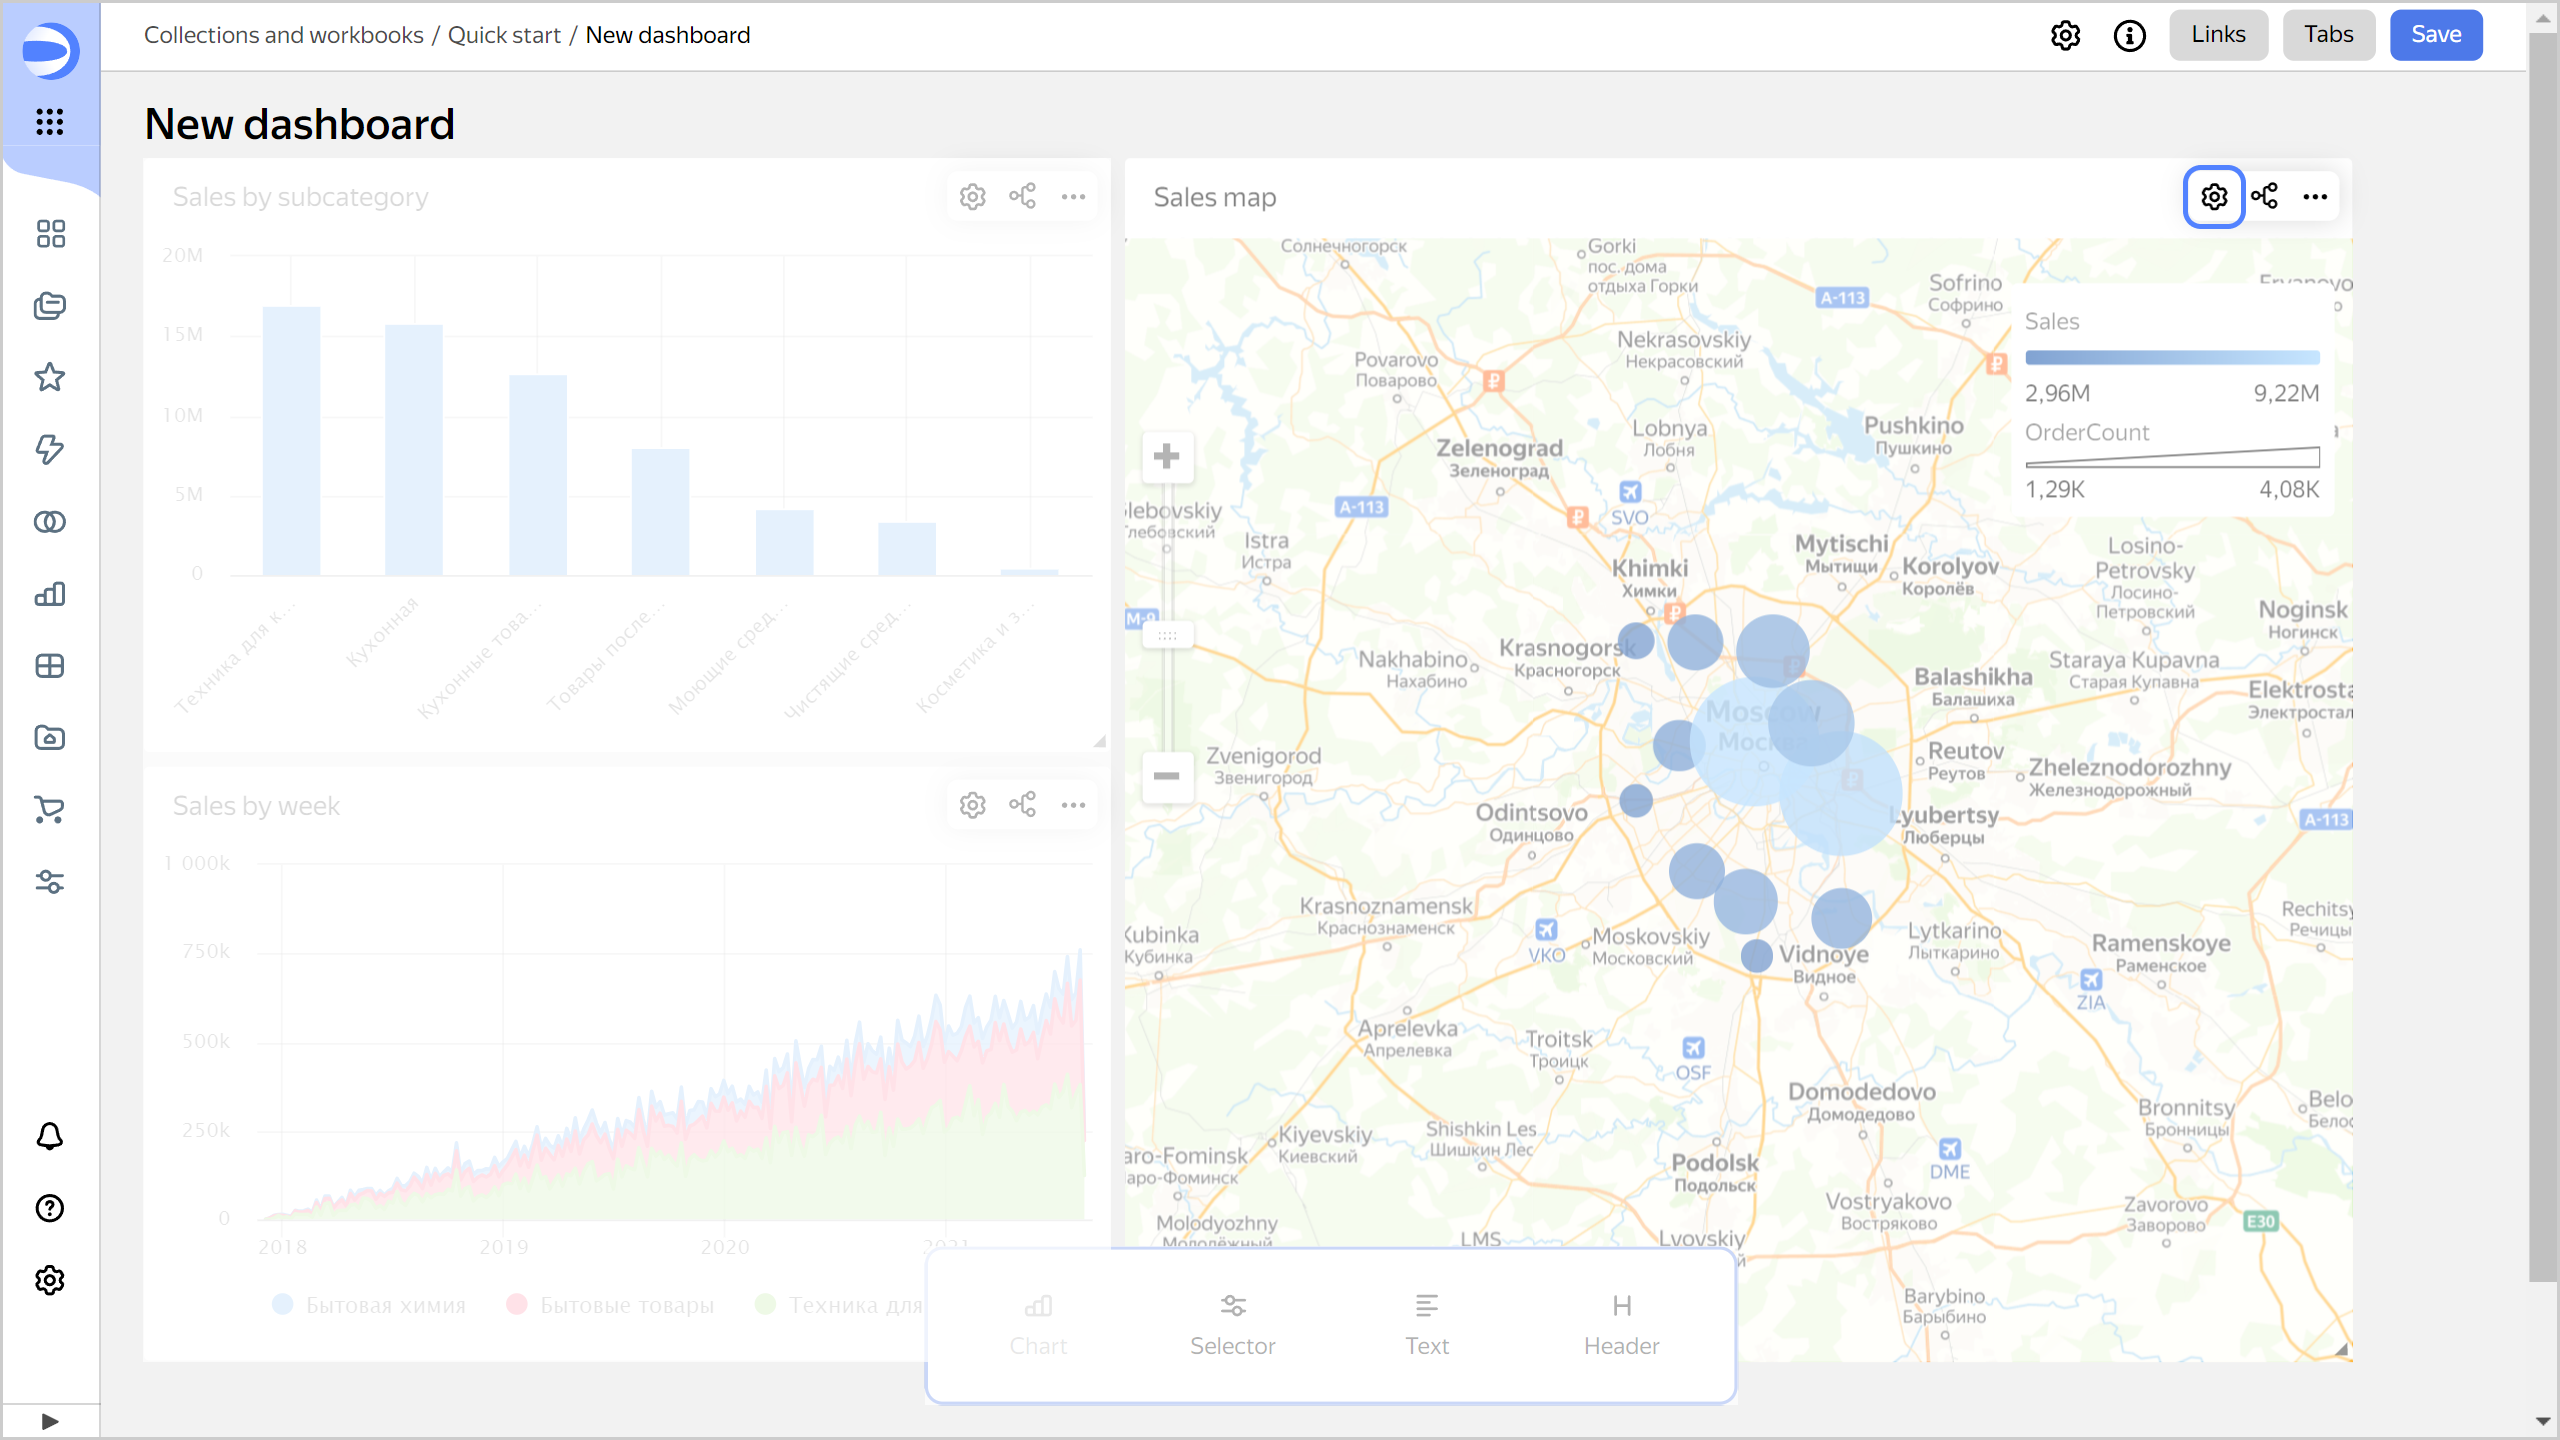Zoom in the map with plus button
The width and height of the screenshot is (2560, 1440).
pos(1166,457)
